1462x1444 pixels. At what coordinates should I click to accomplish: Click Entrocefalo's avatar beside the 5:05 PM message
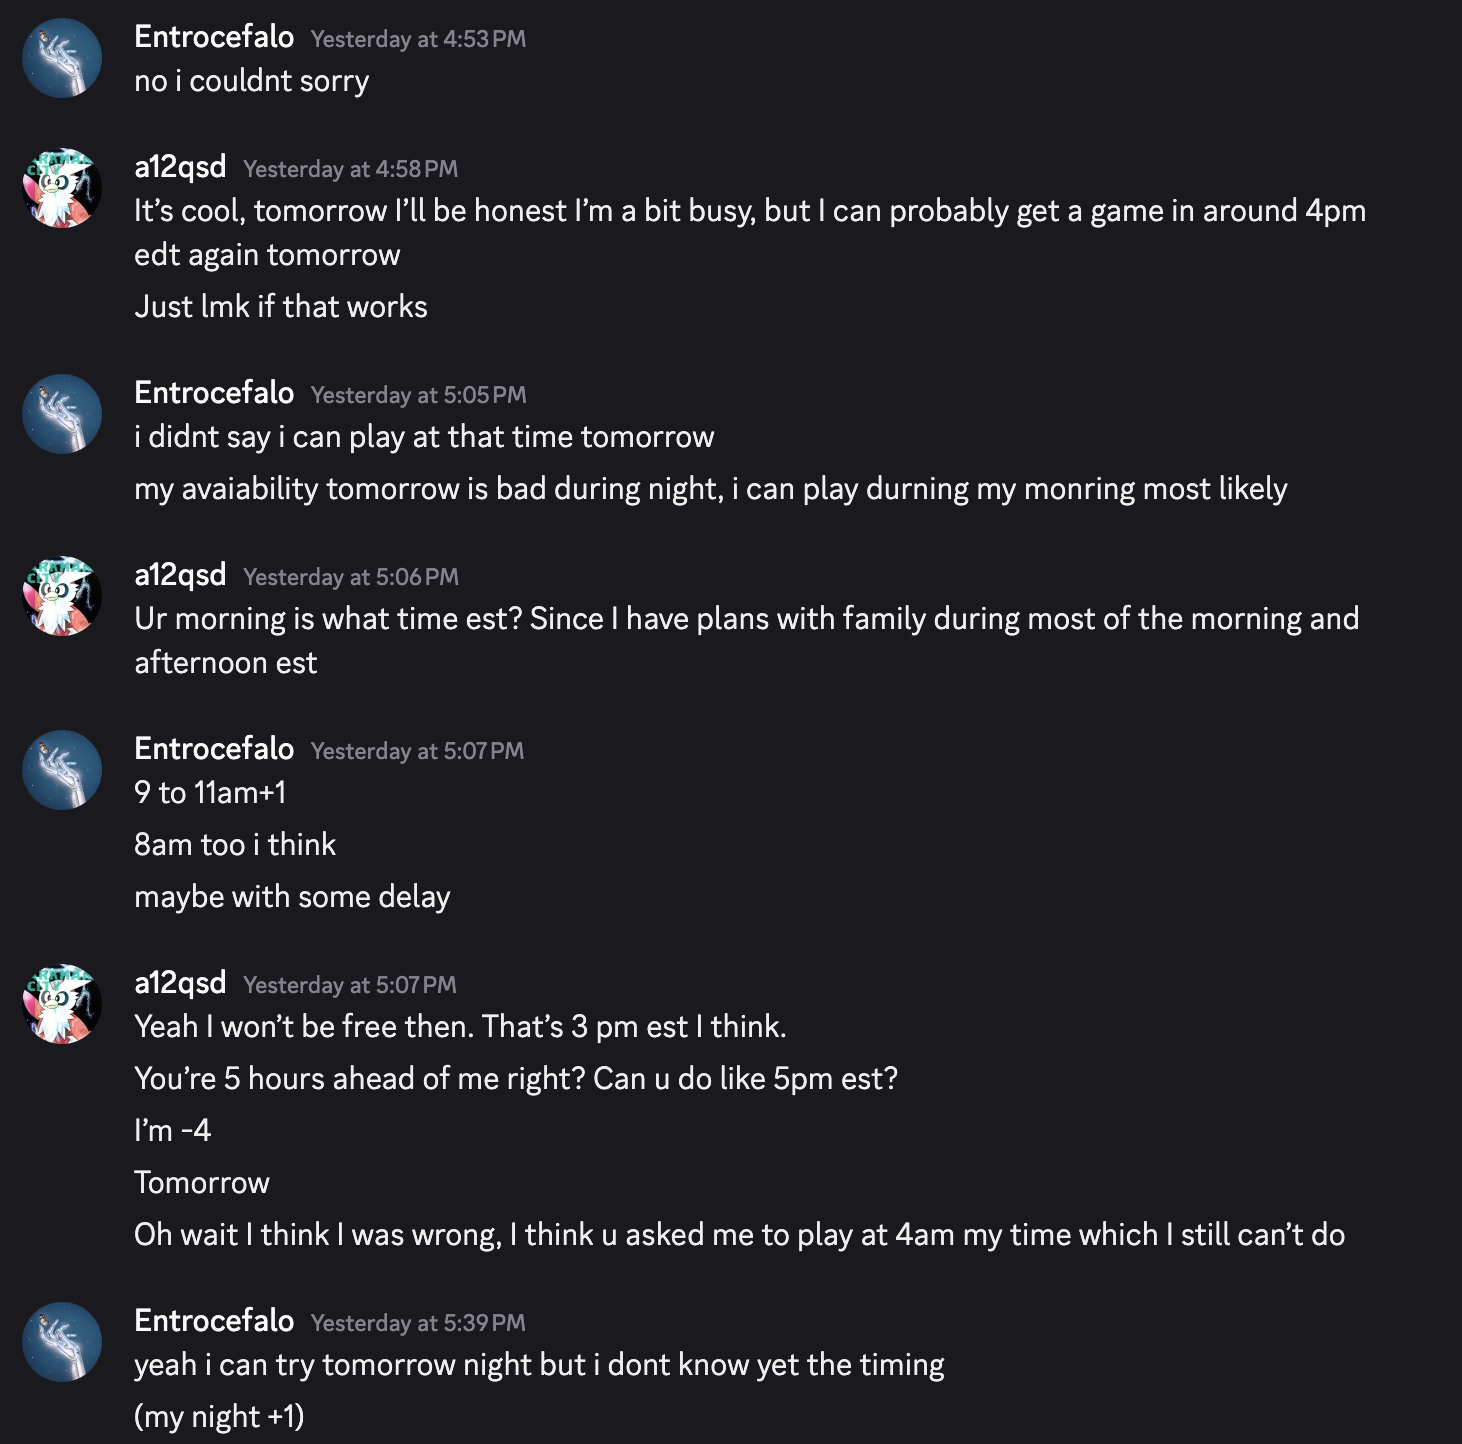coord(62,414)
